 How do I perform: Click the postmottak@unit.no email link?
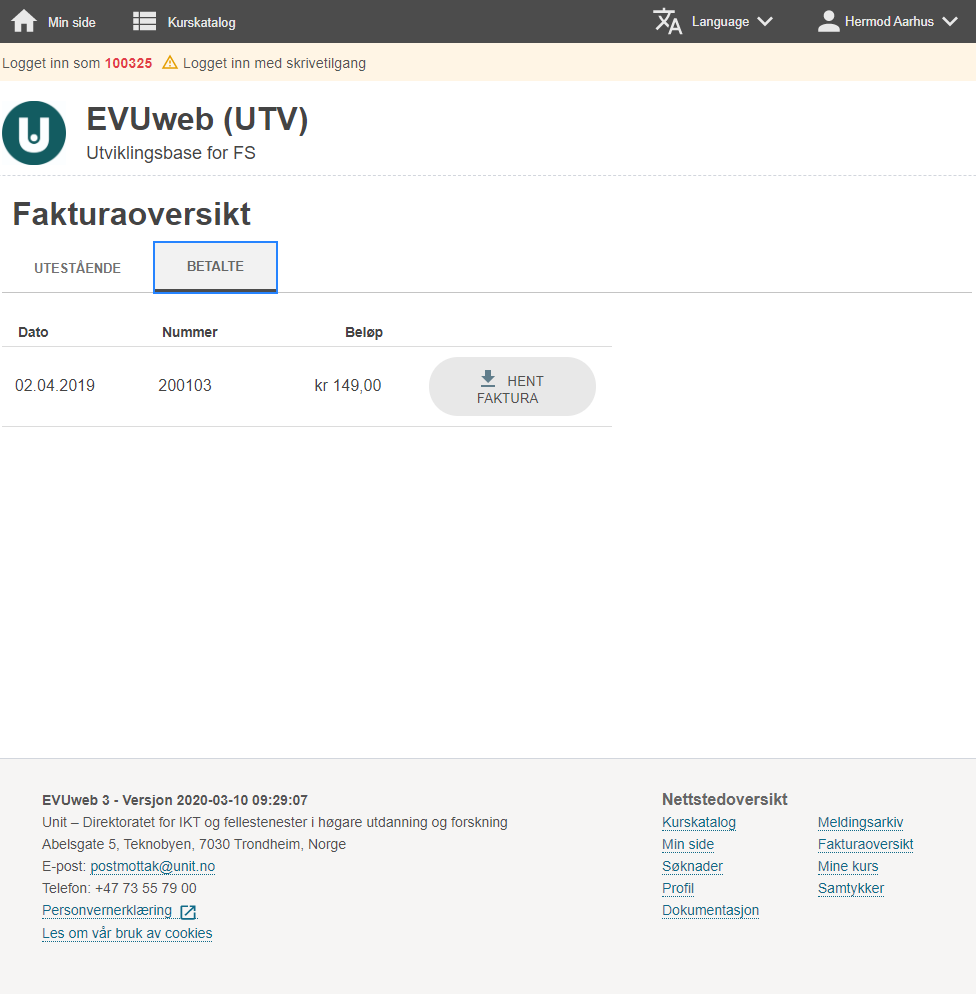(153, 867)
